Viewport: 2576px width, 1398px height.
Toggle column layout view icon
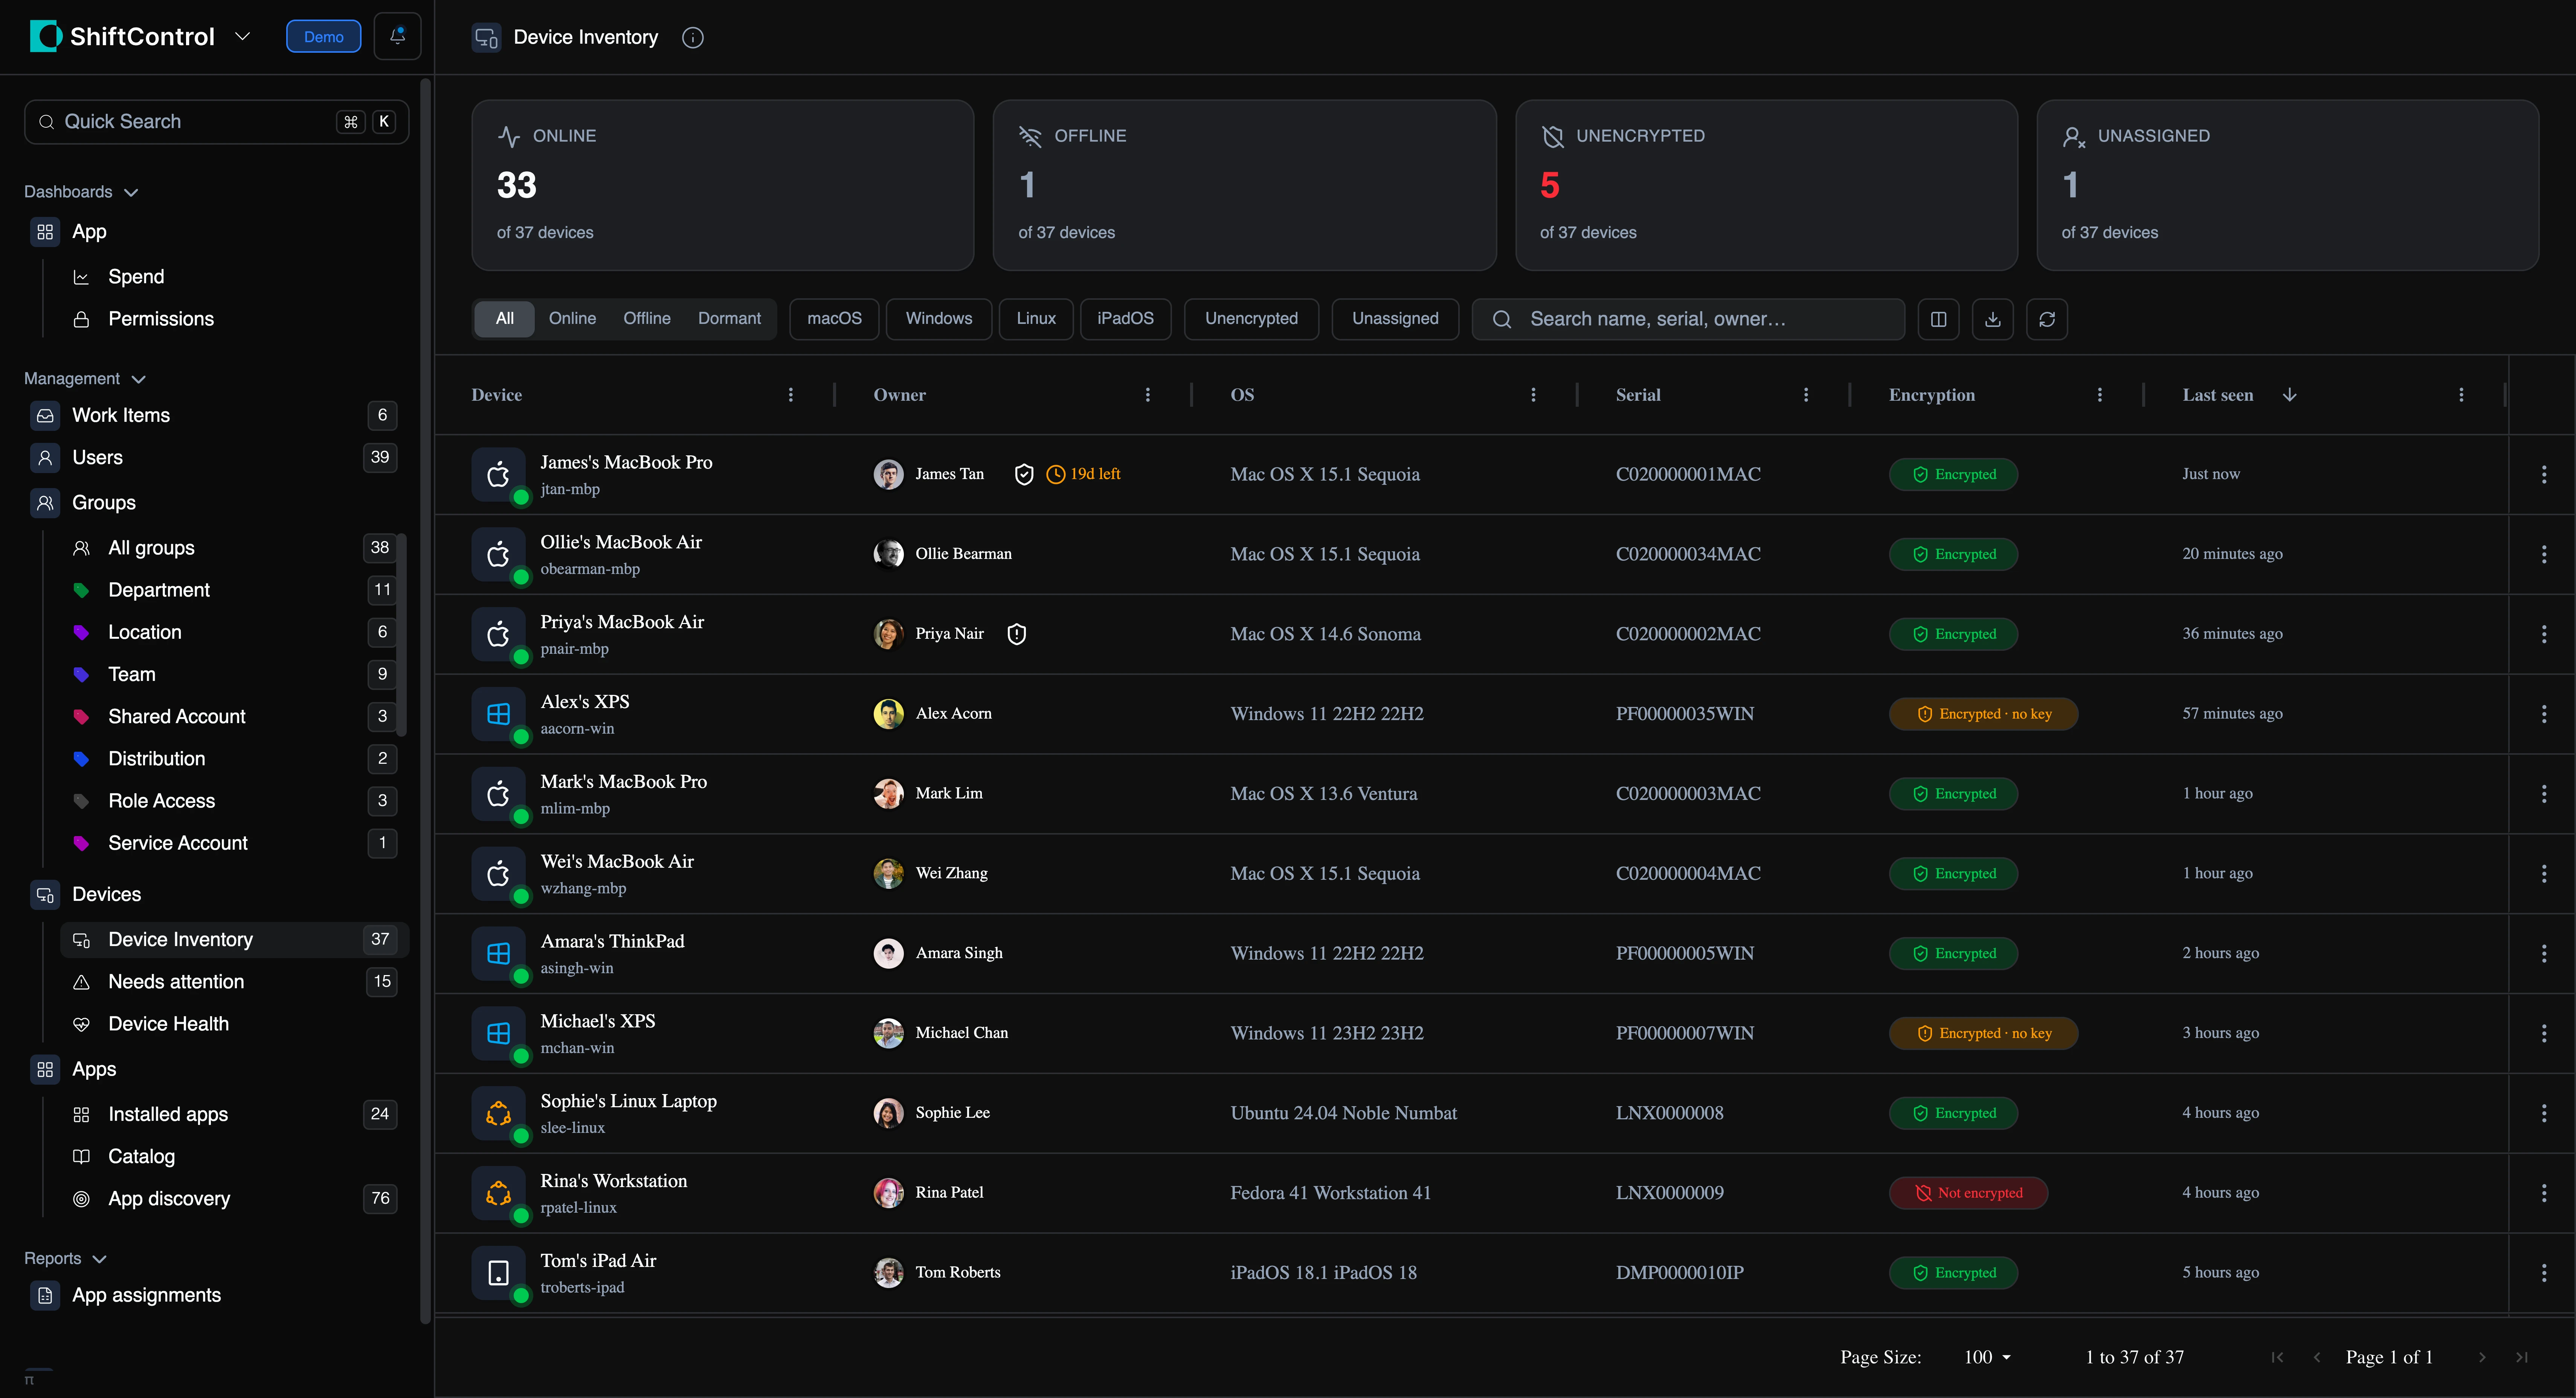(1938, 319)
